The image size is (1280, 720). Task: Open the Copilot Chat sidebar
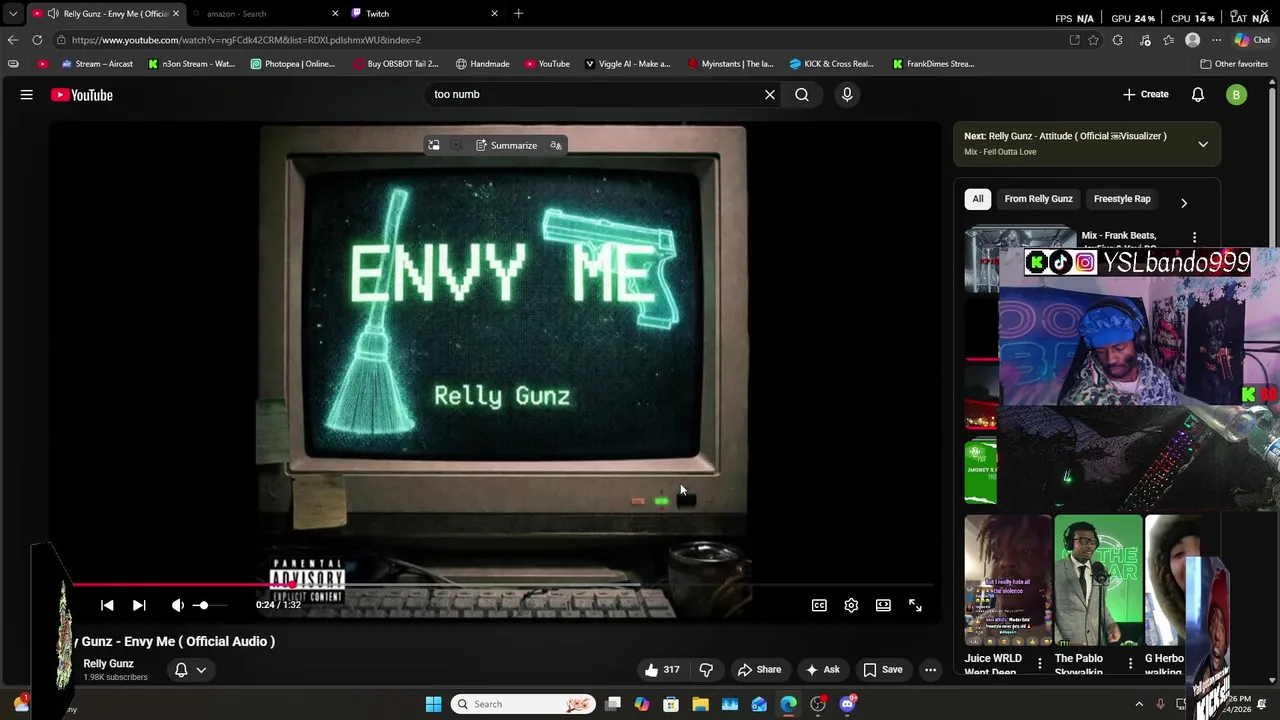[1254, 40]
